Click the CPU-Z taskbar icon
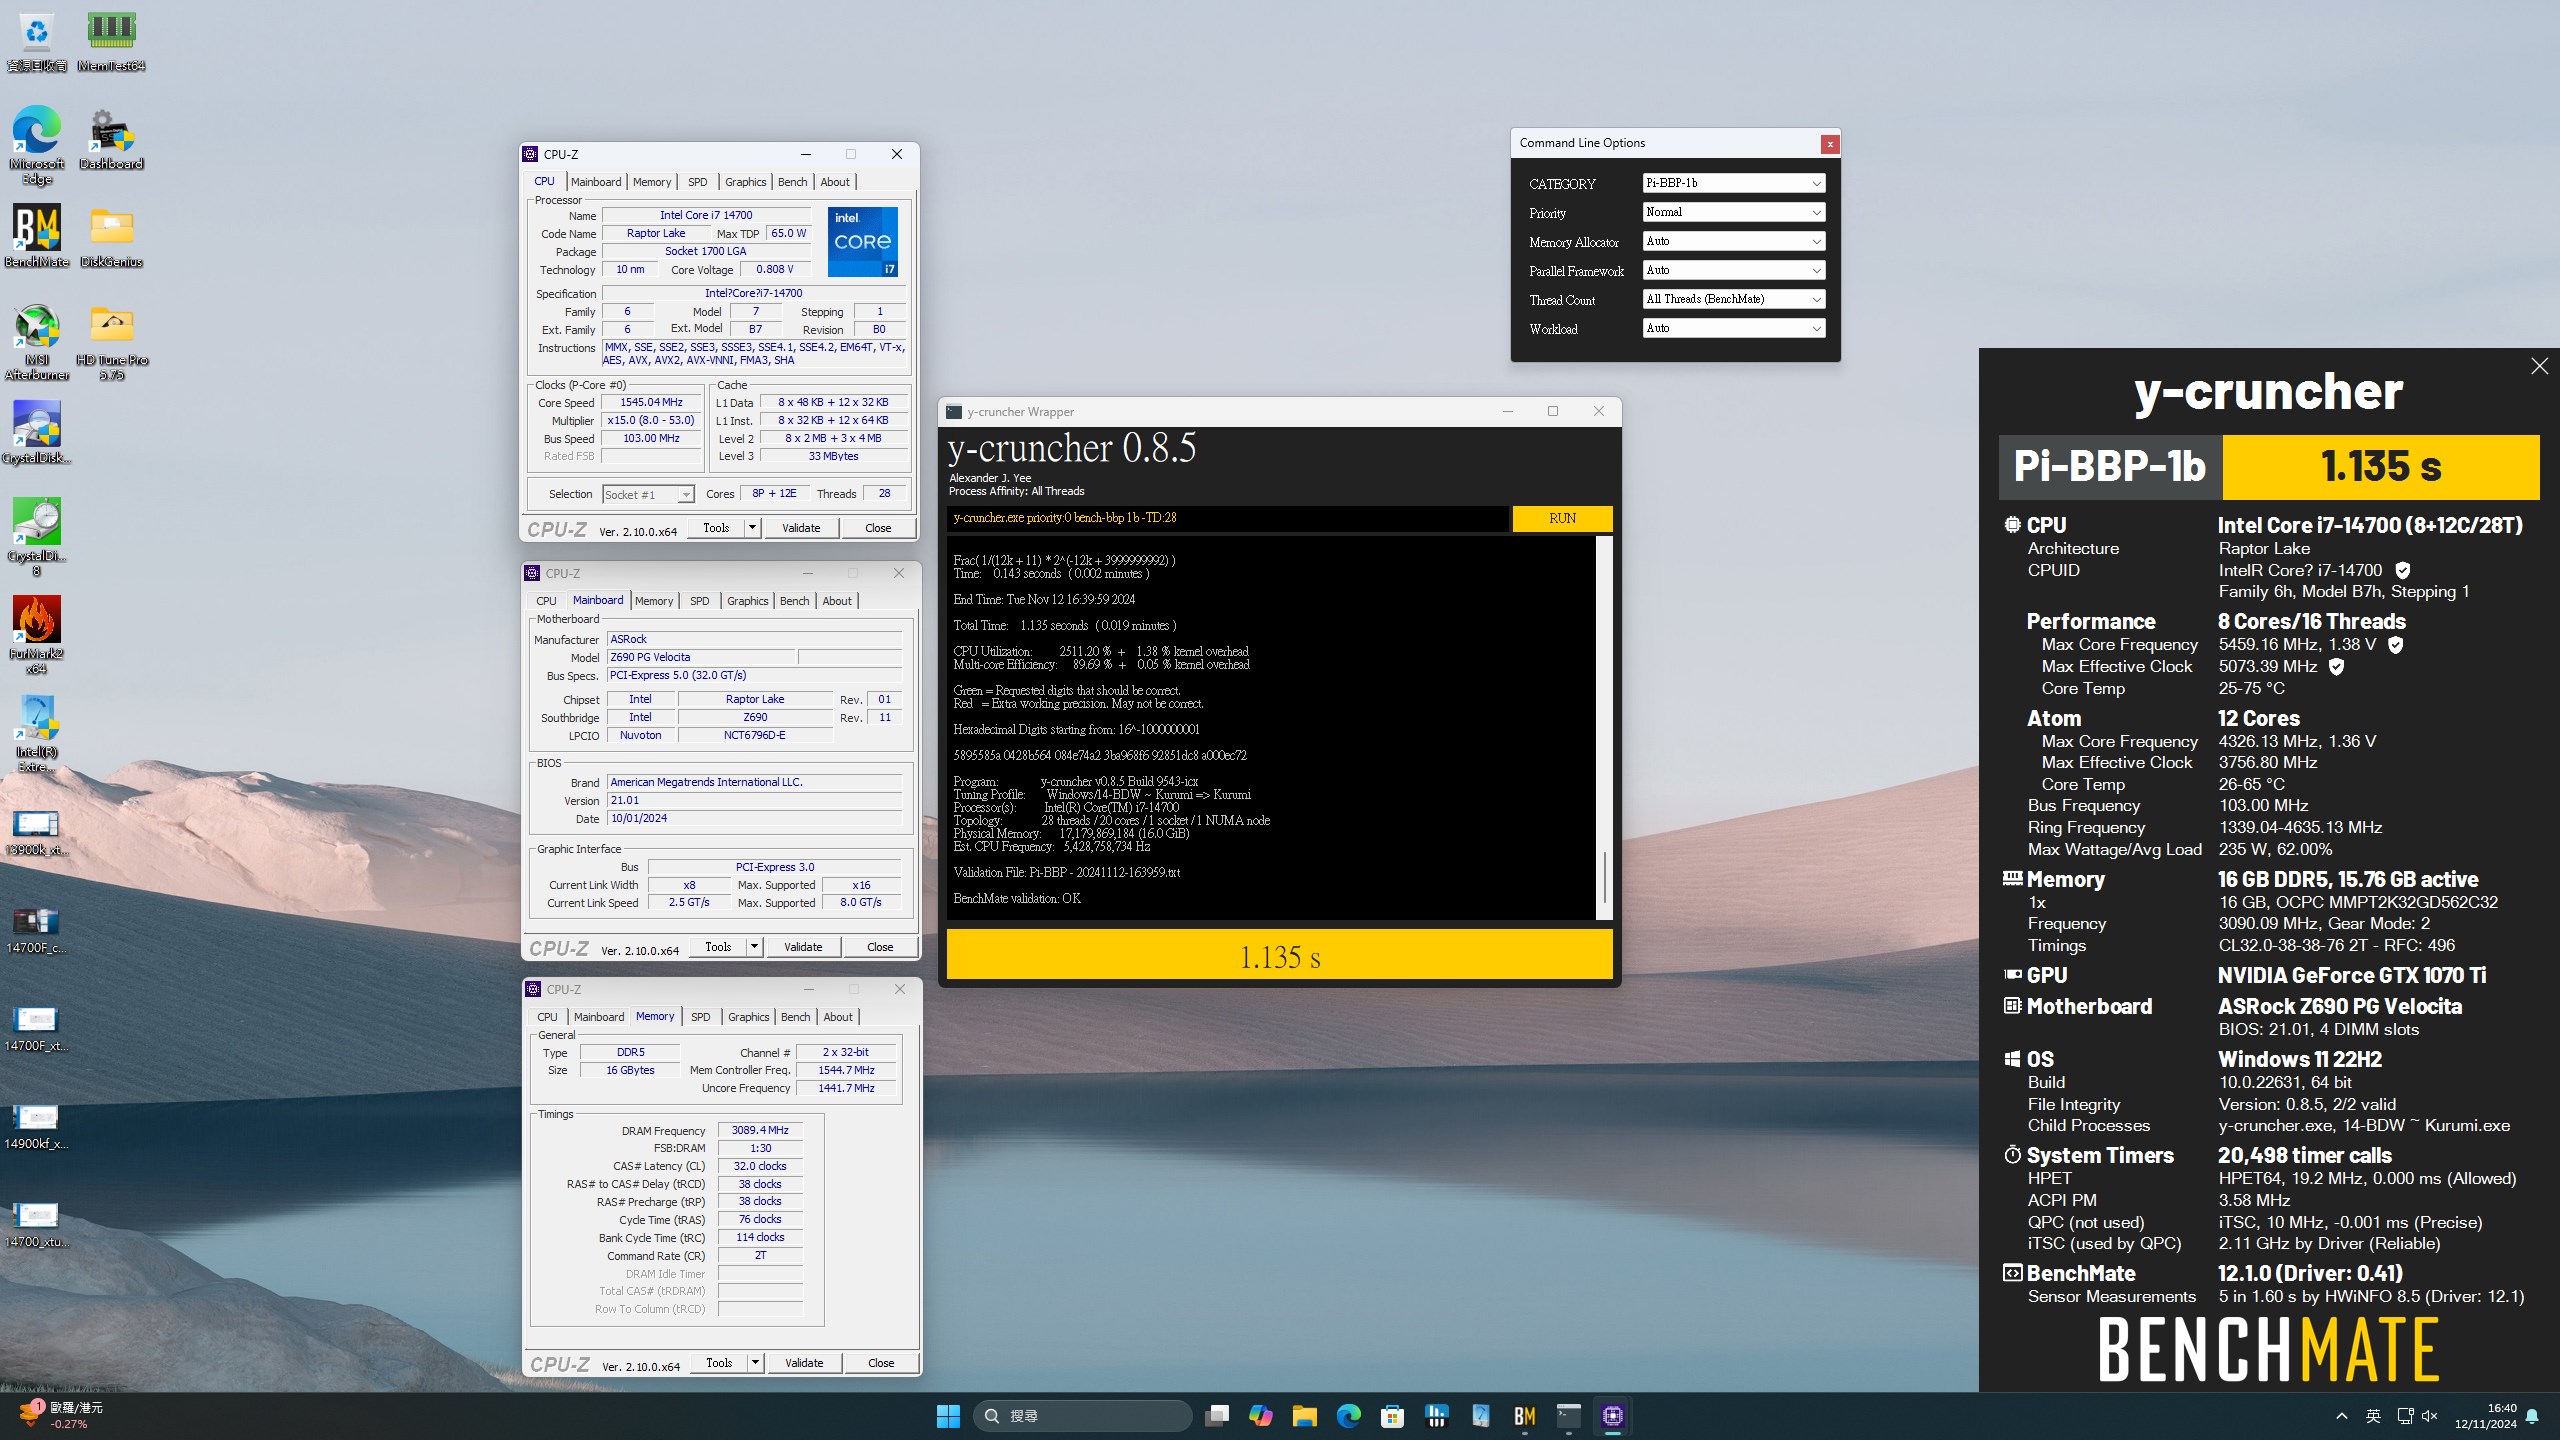Viewport: 2560px width, 1440px height. click(1613, 1416)
